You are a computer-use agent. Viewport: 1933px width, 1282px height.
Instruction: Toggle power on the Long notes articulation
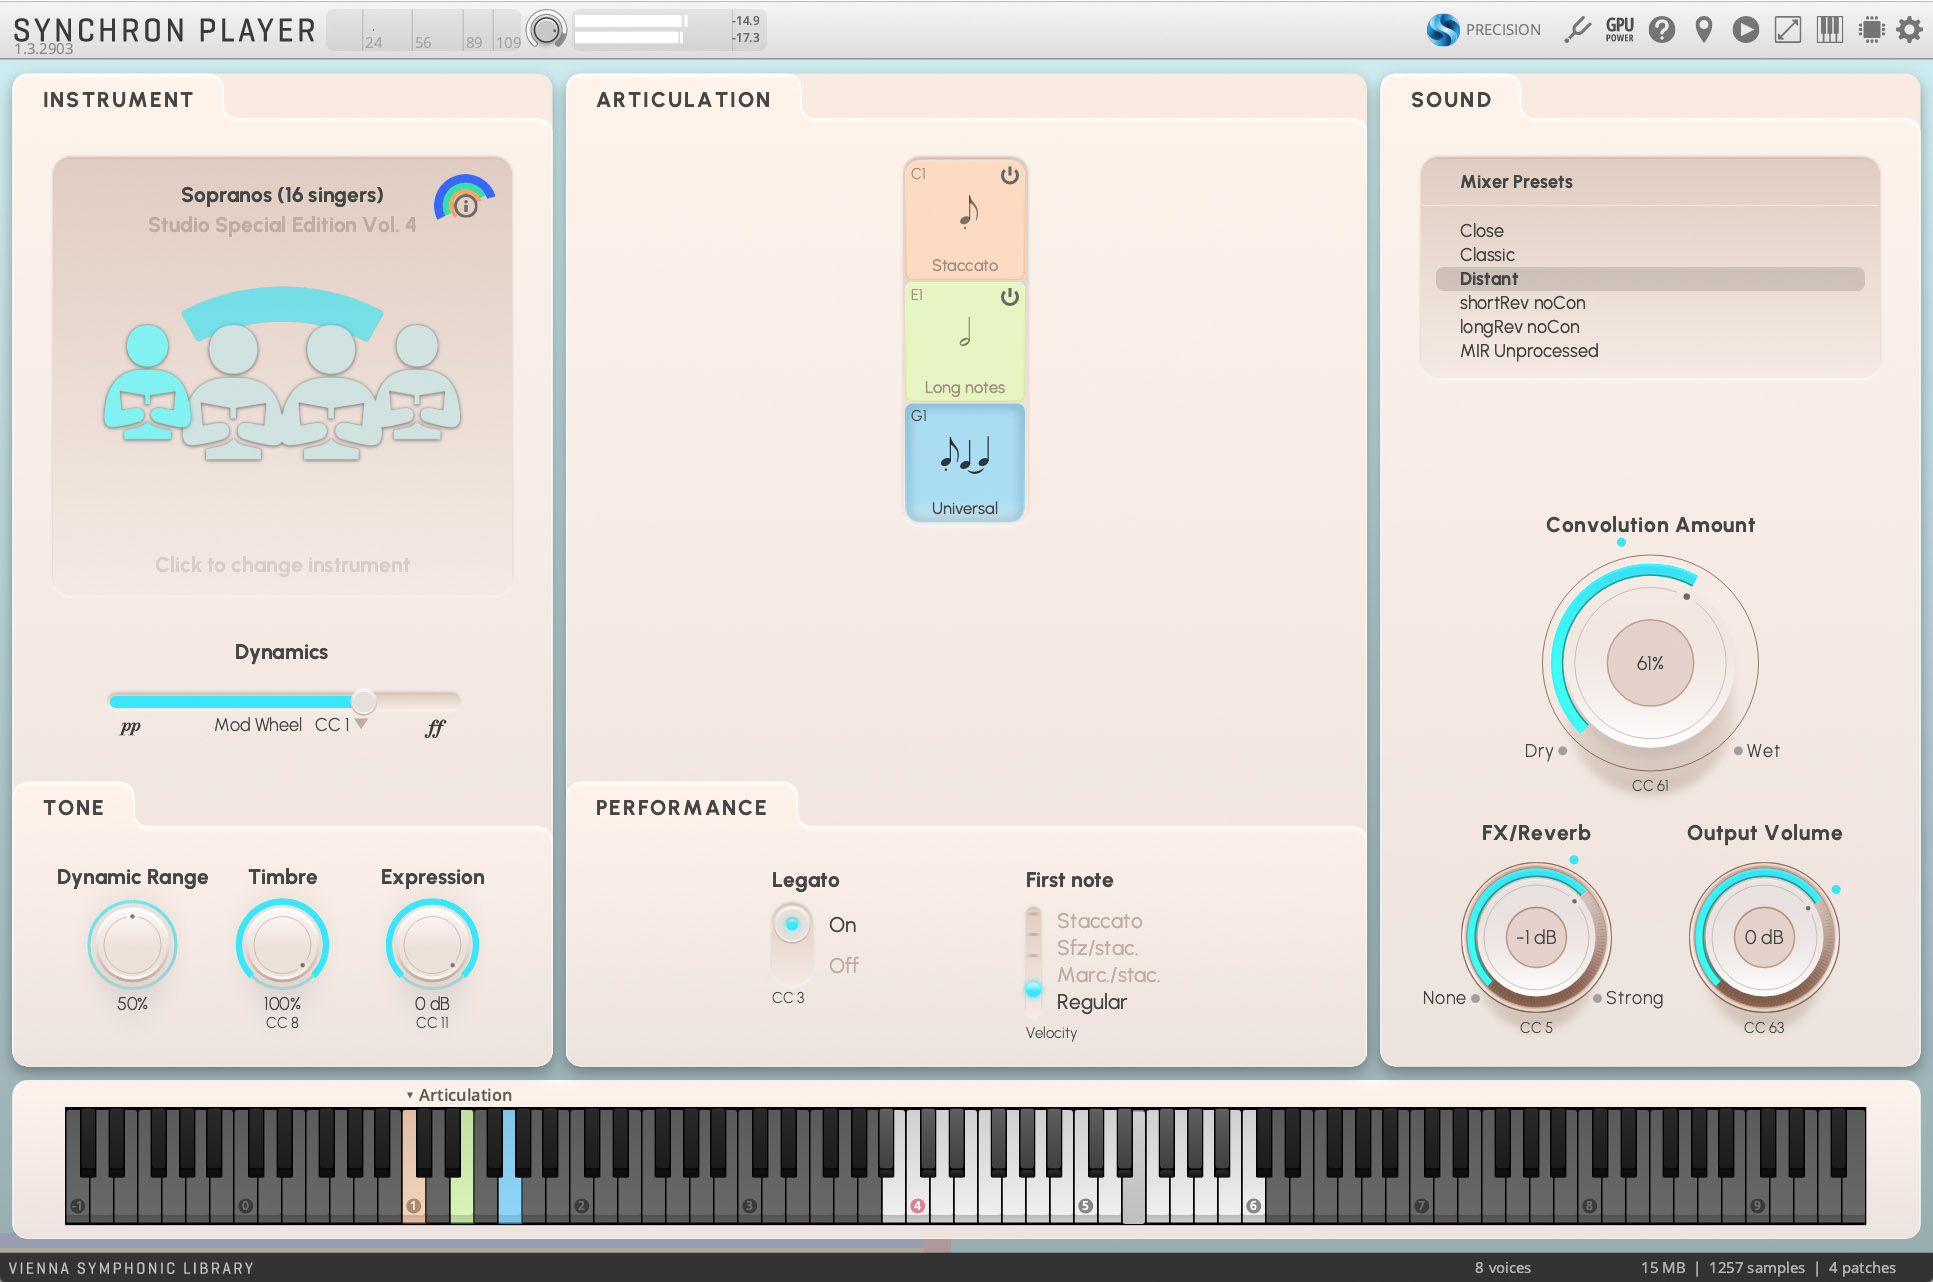[1010, 297]
